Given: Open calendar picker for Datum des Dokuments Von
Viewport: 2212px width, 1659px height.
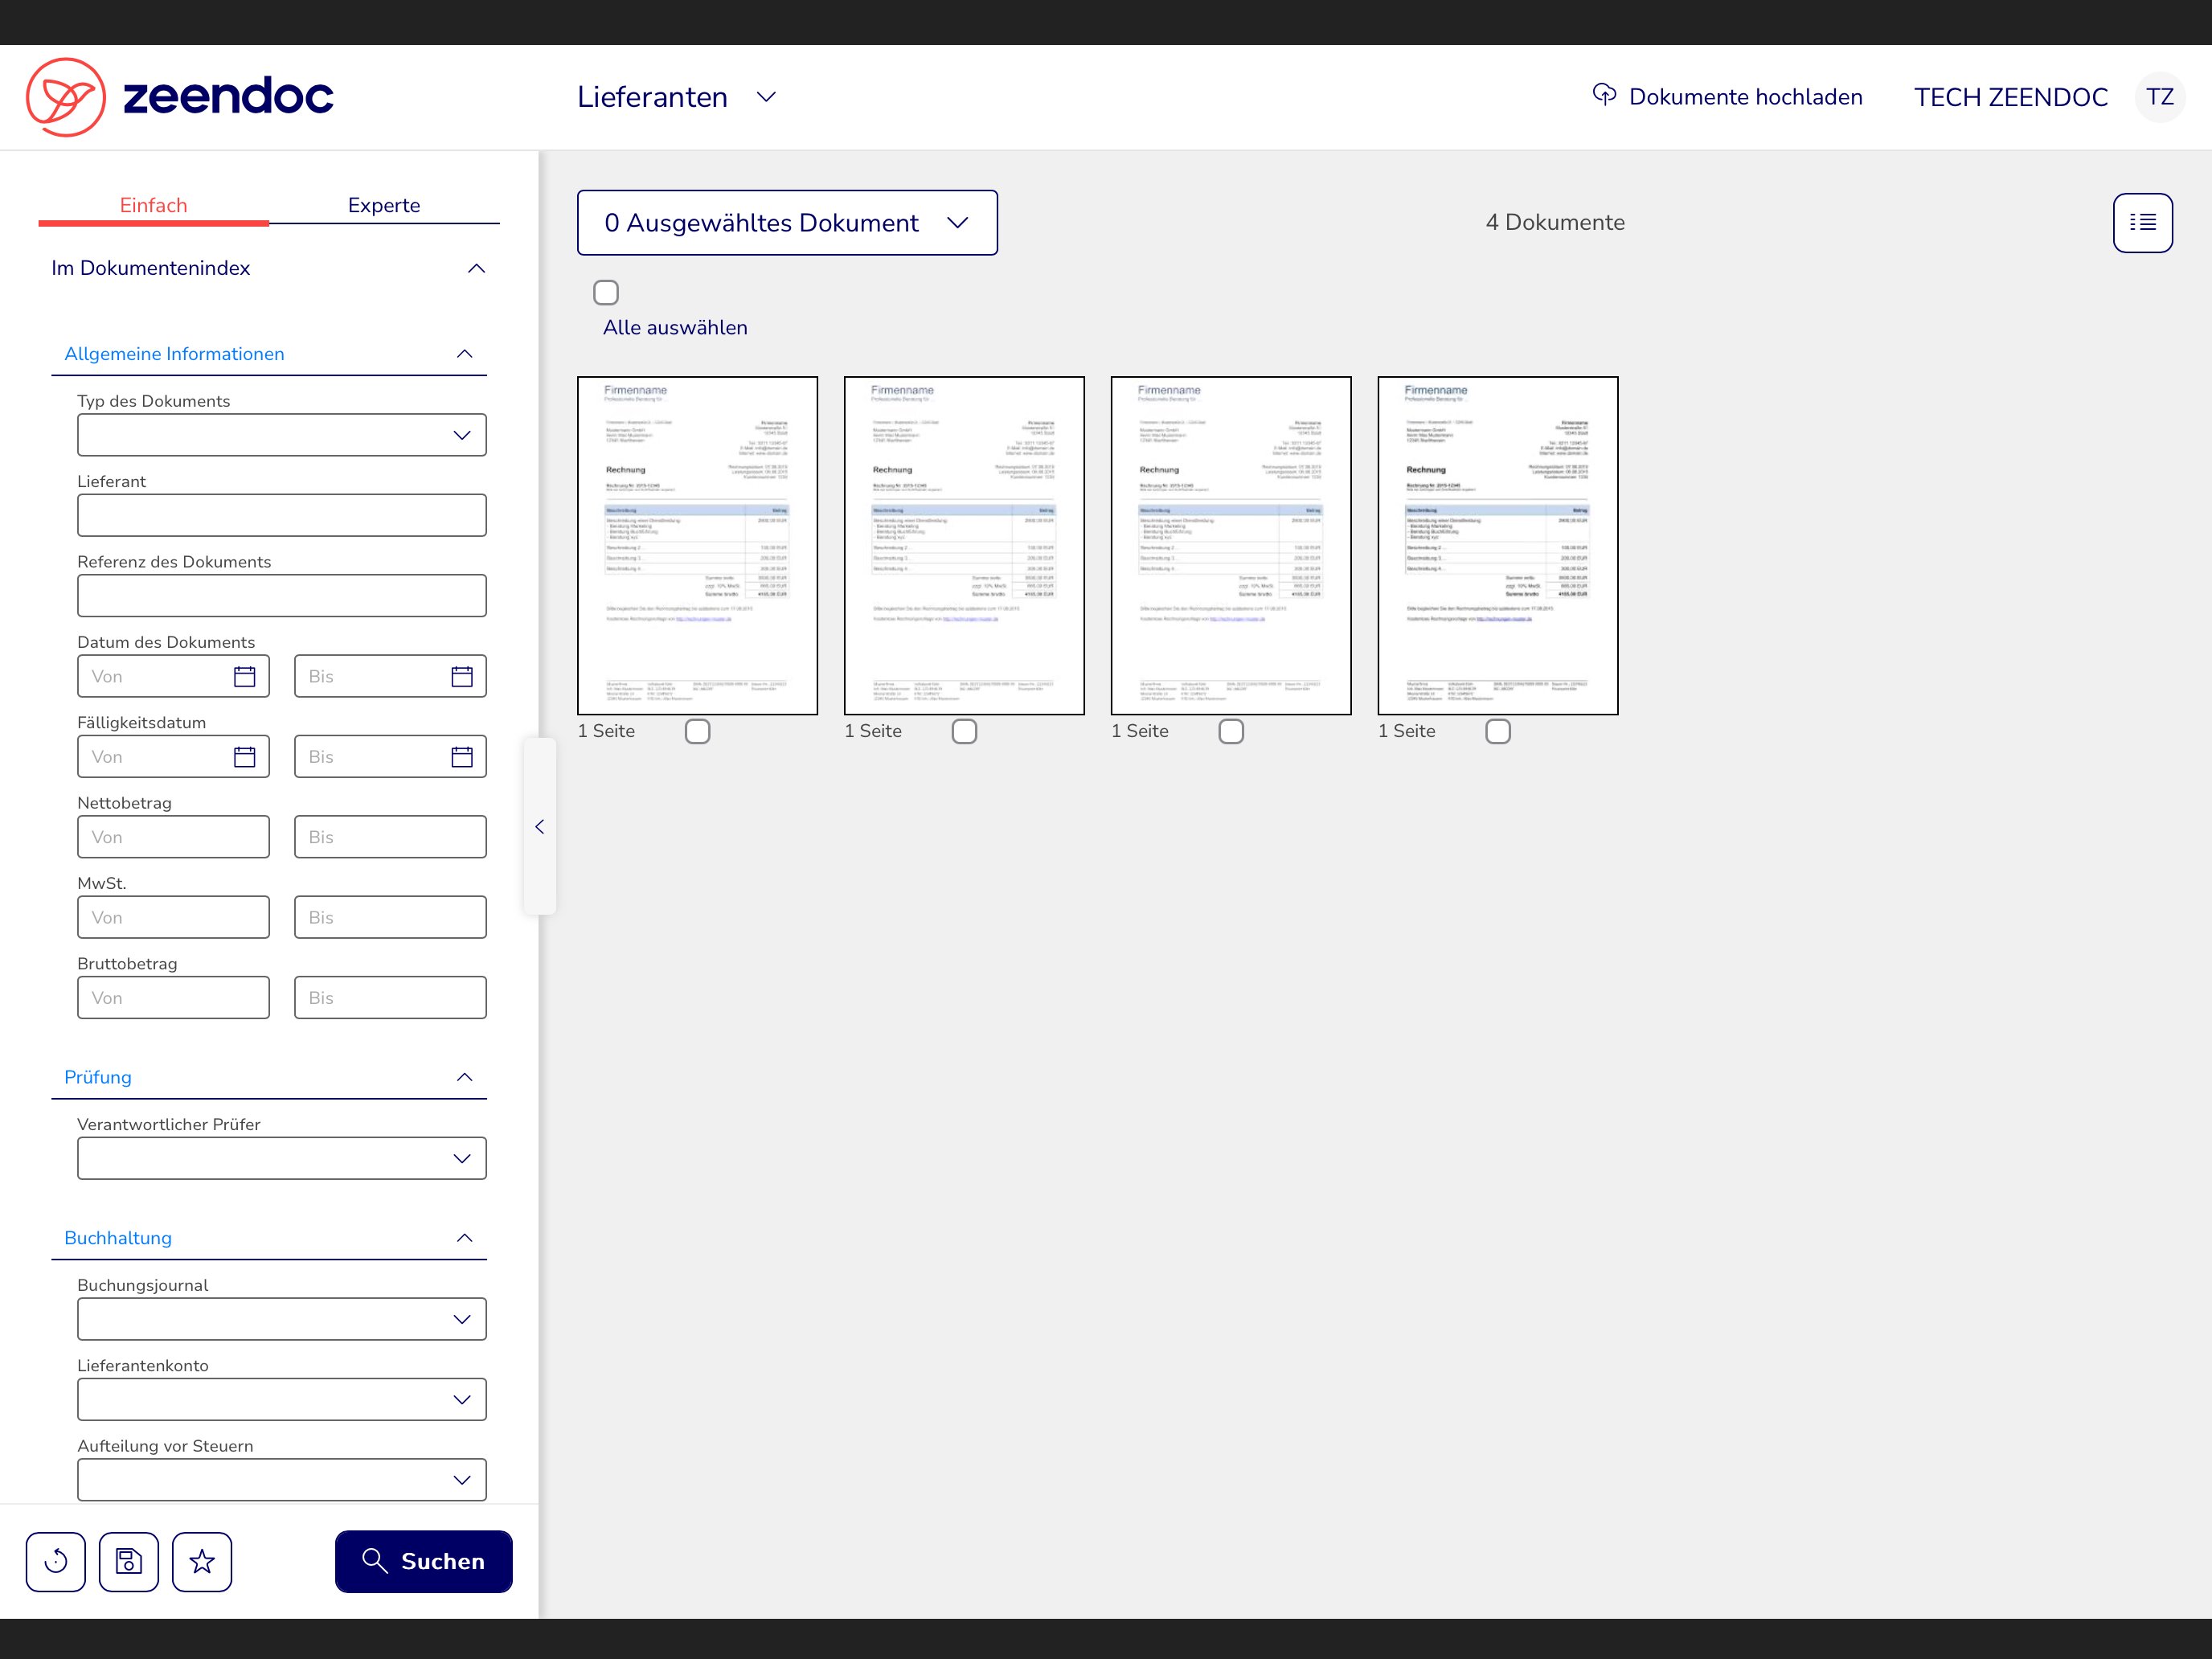Looking at the screenshot, I should coord(244,677).
